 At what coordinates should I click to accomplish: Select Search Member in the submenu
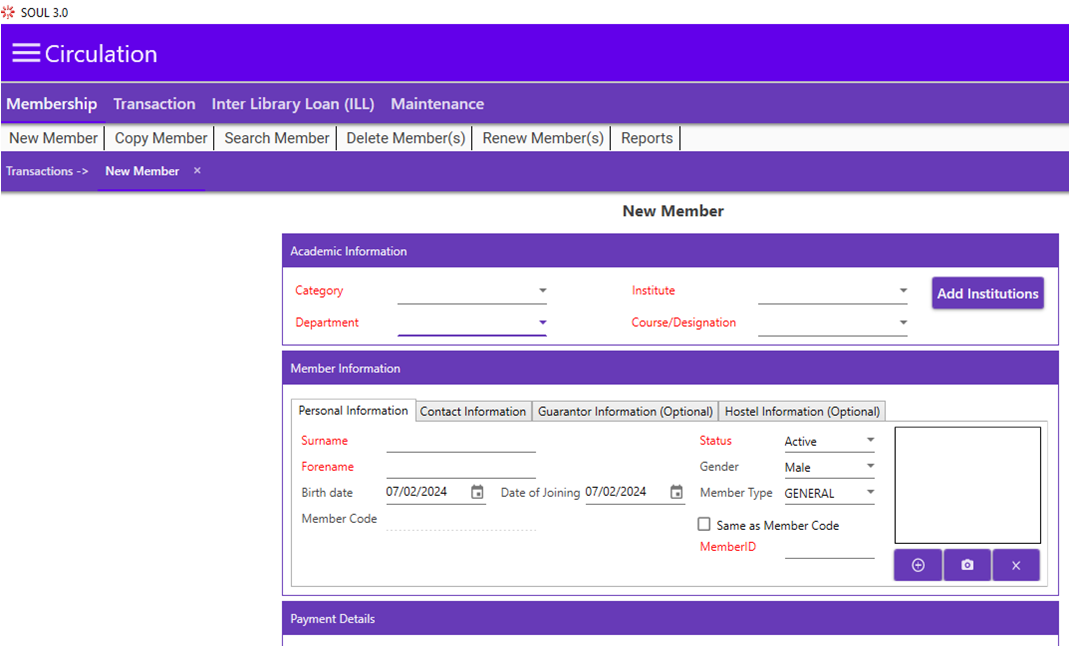276,138
